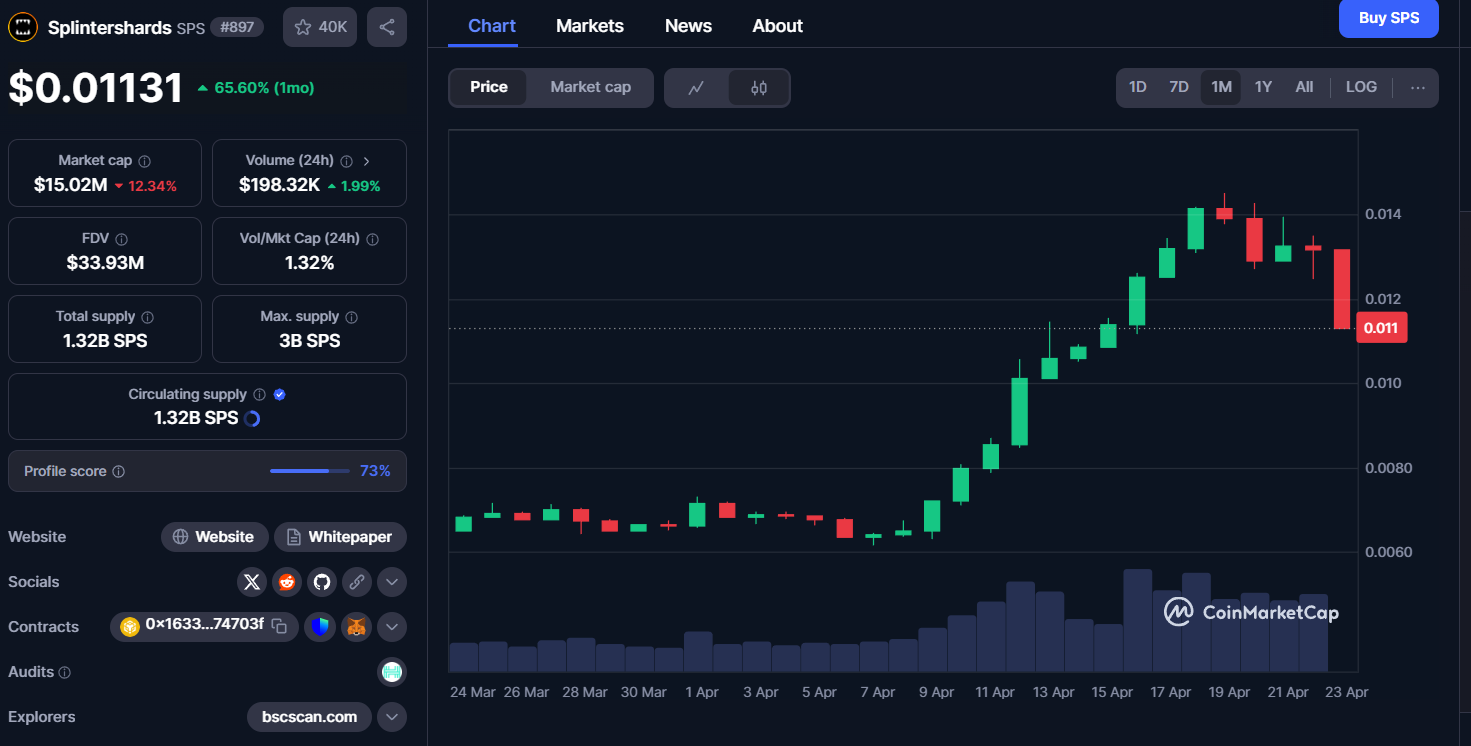
Task: Open the Website link button
Action: [x=215, y=537]
